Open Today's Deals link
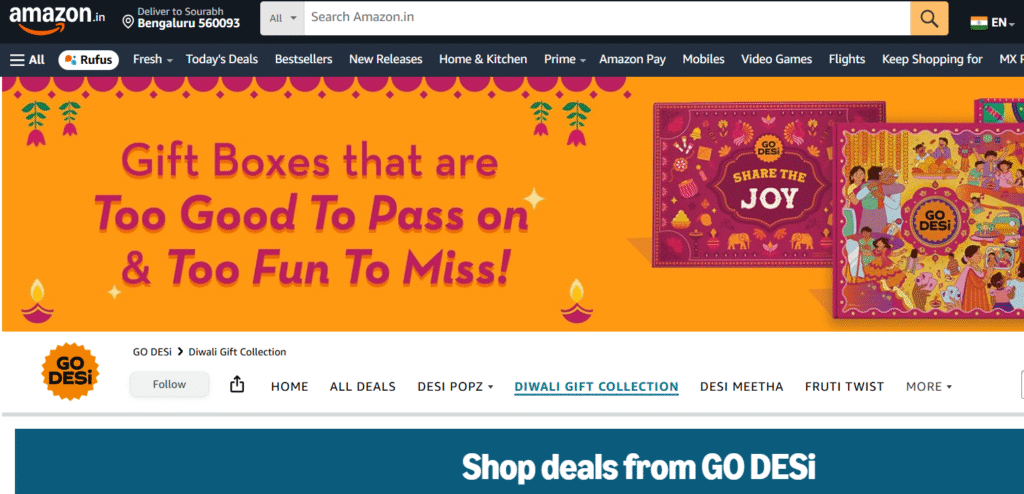1024x494 pixels. (x=221, y=59)
